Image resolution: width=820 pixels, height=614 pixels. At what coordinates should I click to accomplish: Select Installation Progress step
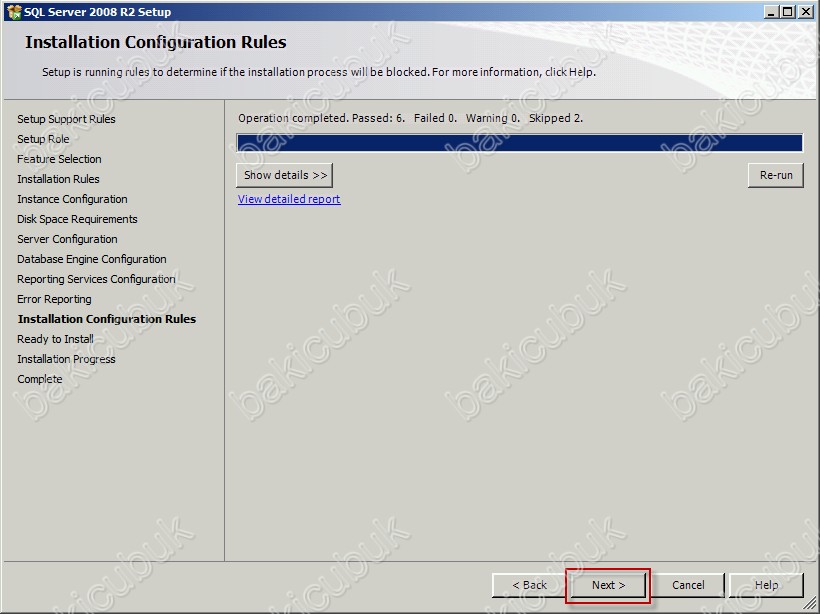[x=66, y=359]
